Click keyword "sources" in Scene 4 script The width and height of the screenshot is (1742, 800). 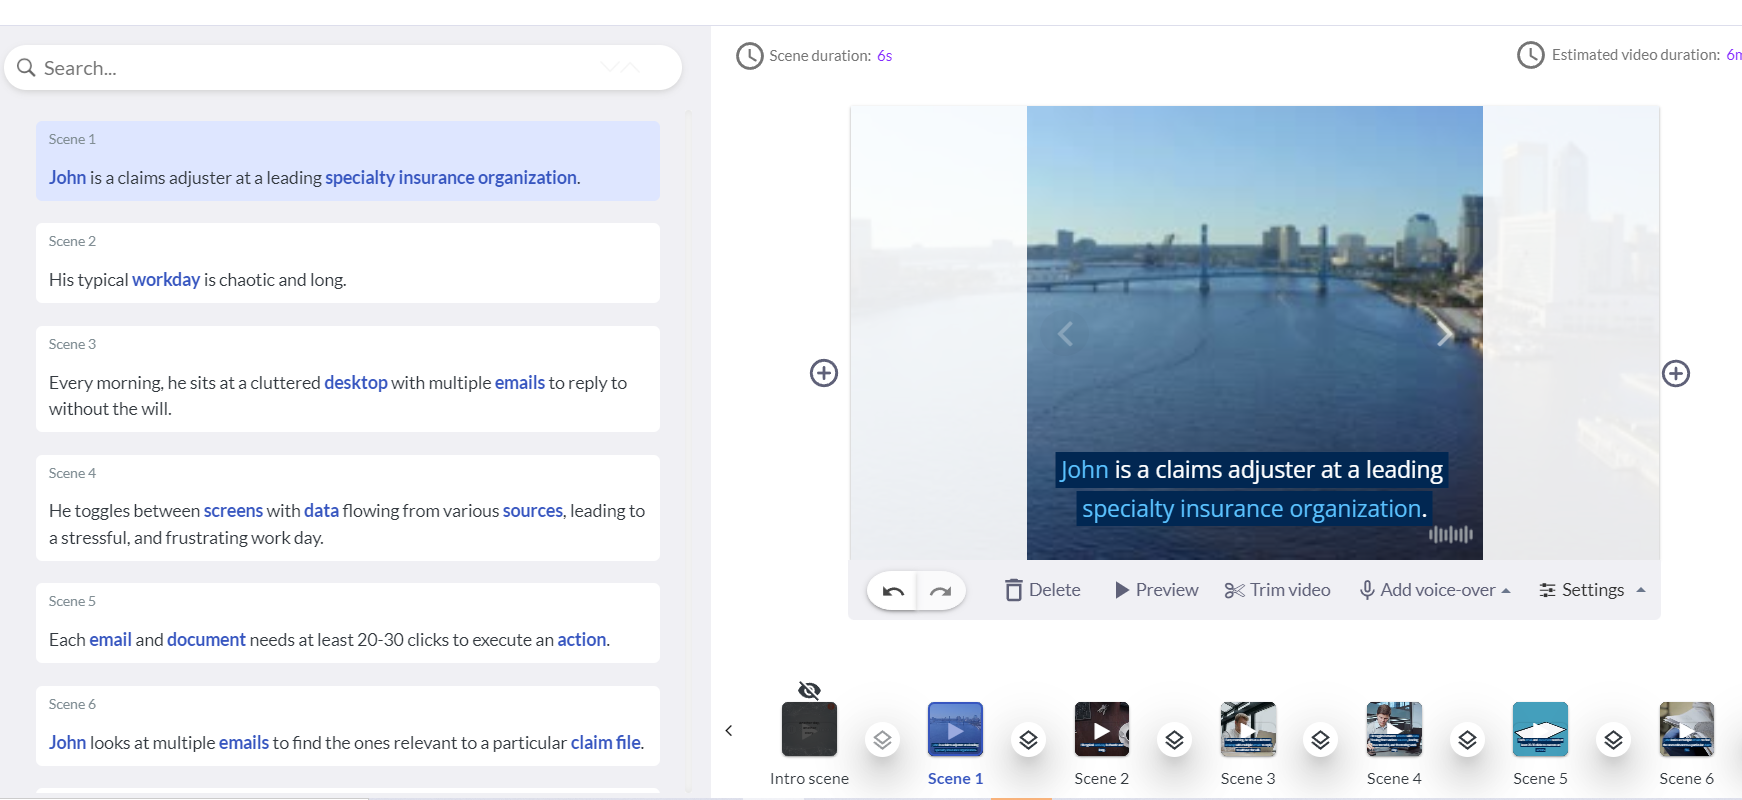[x=533, y=511]
